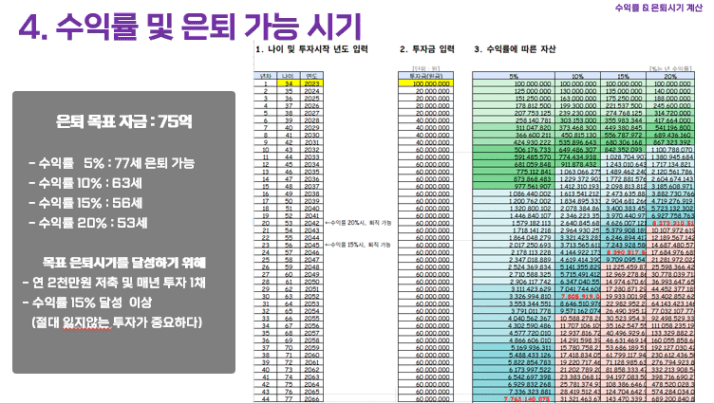714x404 pixels.
Task: Click the annotation '수익률 20%시, 퇴직 가능'
Action: point(358,223)
